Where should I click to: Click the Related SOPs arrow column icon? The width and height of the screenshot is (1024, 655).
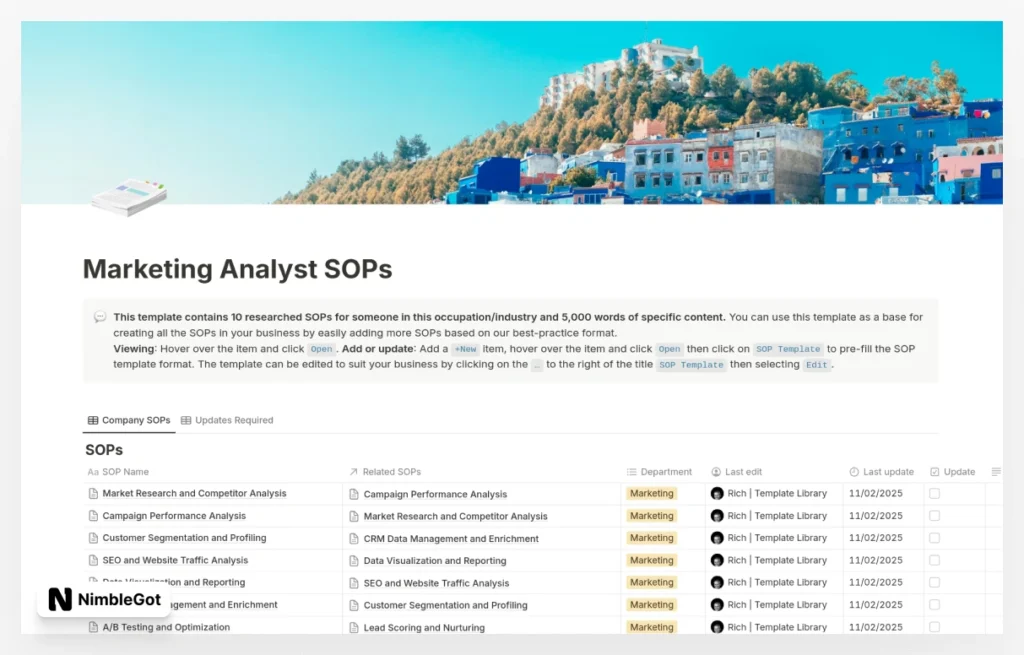click(x=353, y=471)
